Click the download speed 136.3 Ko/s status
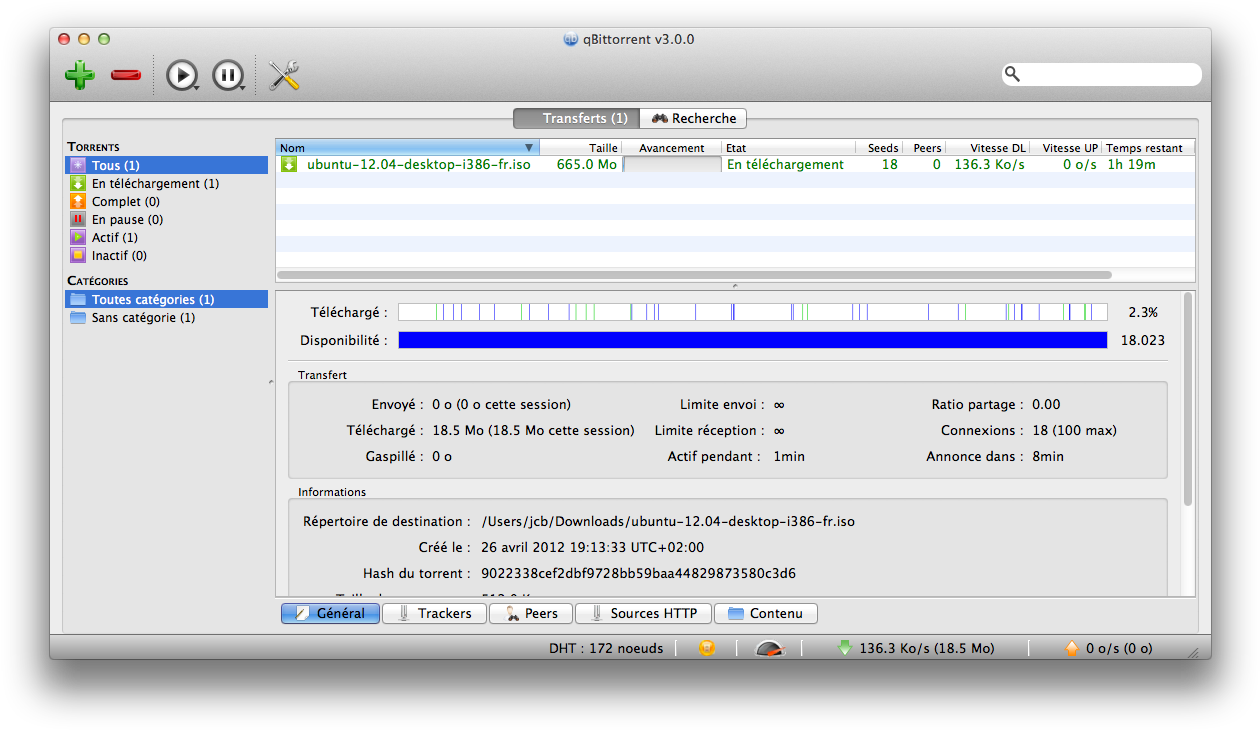The width and height of the screenshot is (1260, 730). [927, 648]
